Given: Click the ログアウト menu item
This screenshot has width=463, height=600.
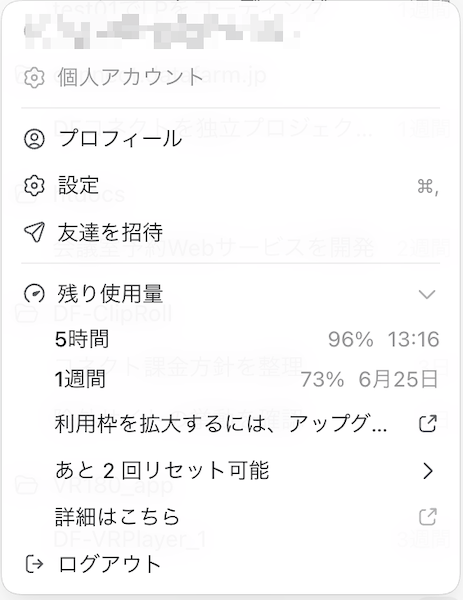Looking at the screenshot, I should click(231, 564).
